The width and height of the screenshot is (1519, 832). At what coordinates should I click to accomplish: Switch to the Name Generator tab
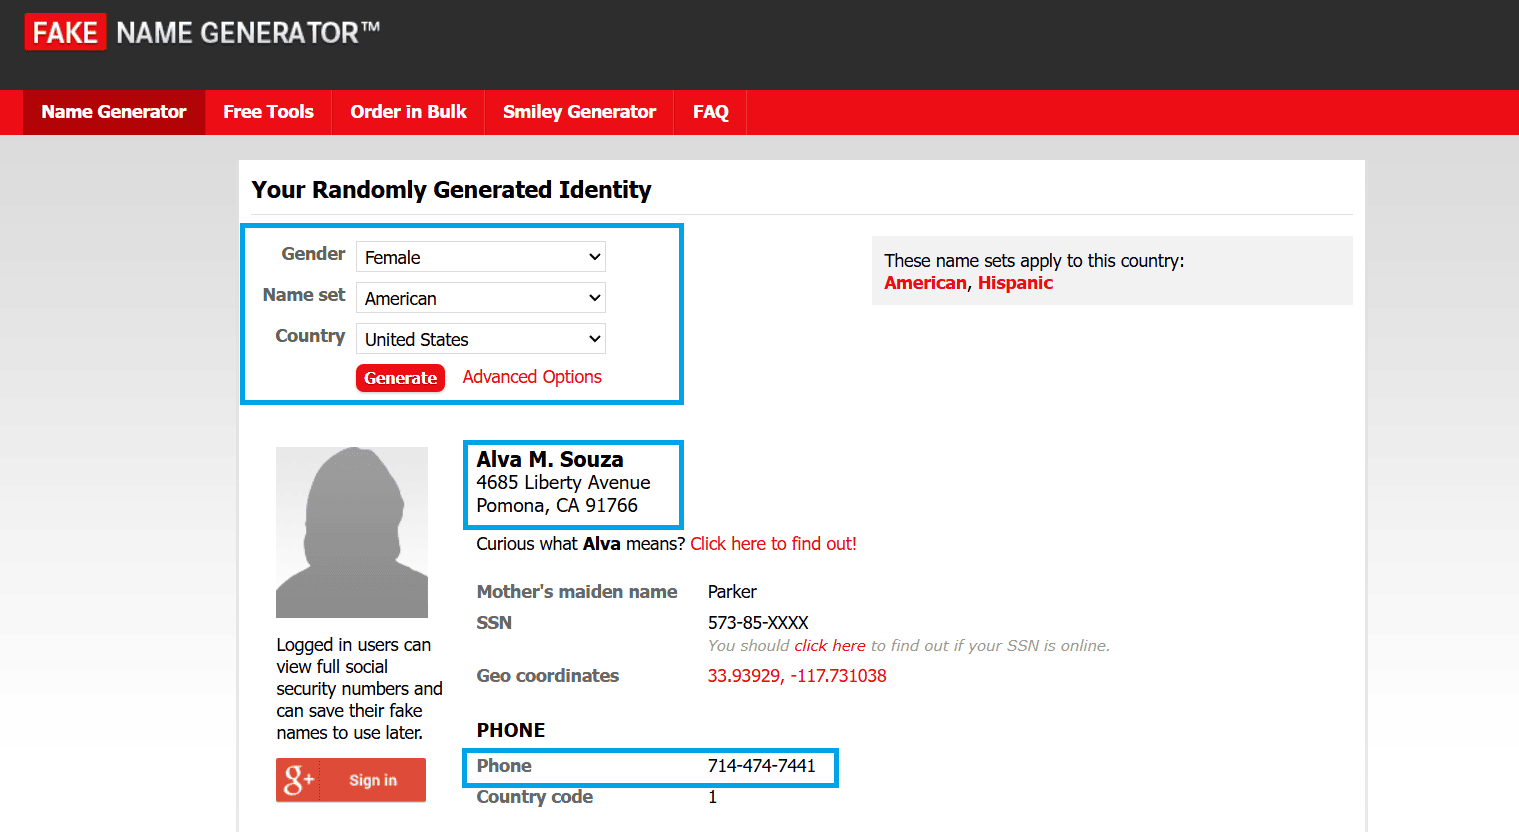click(114, 112)
